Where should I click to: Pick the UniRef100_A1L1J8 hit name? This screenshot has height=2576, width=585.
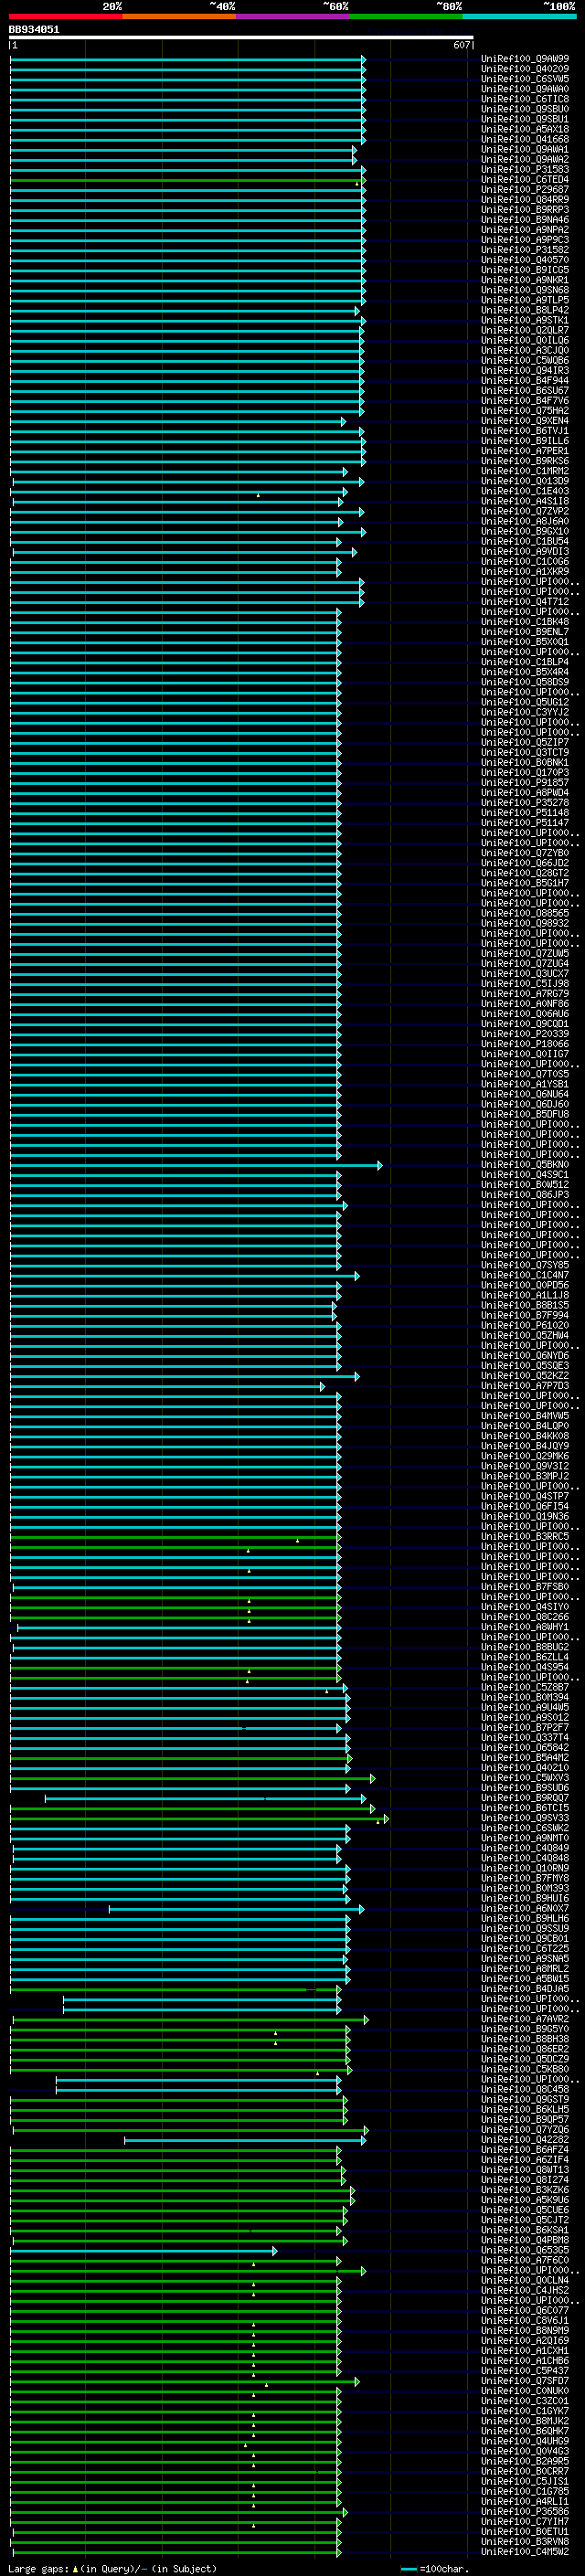[x=525, y=1295]
